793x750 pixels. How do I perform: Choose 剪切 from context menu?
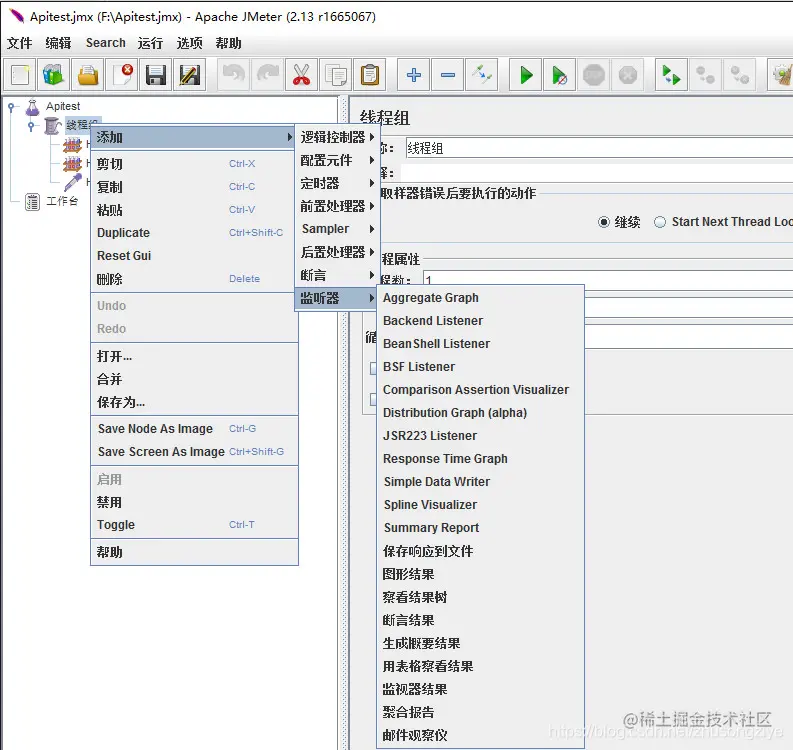194,164
